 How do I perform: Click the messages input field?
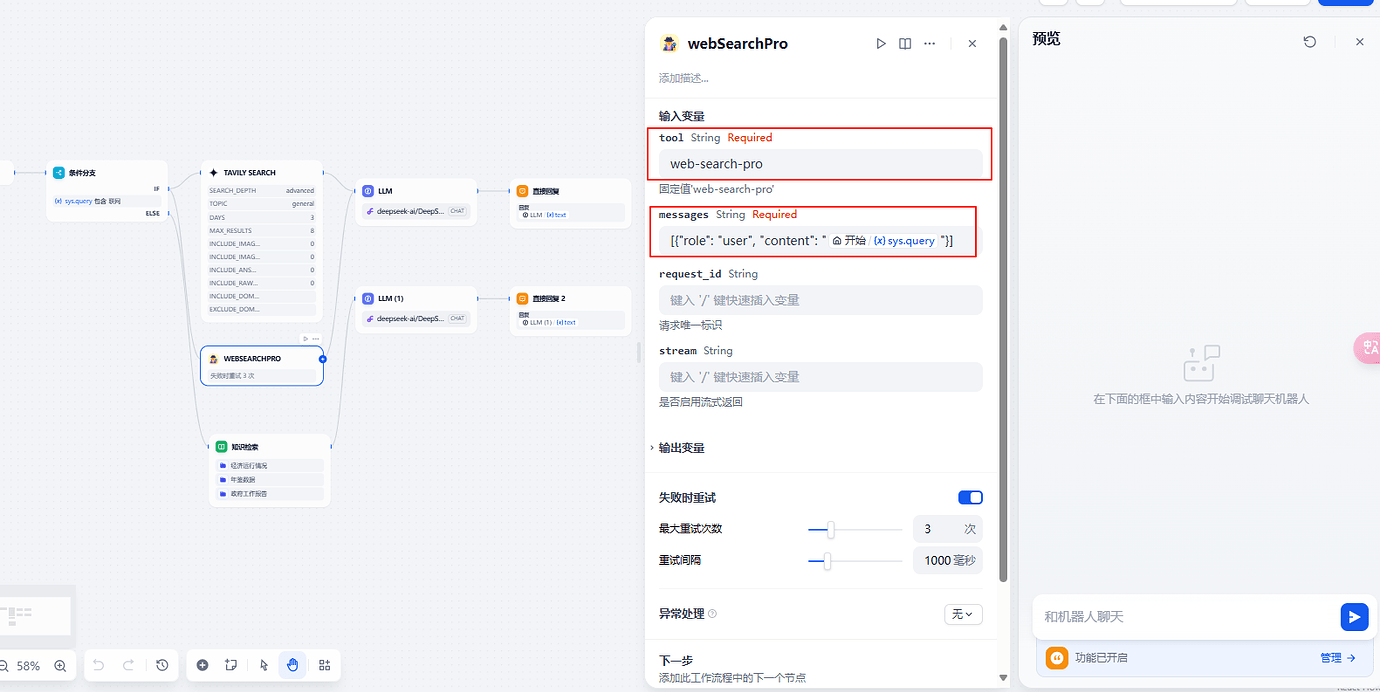pyautogui.click(x=820, y=241)
